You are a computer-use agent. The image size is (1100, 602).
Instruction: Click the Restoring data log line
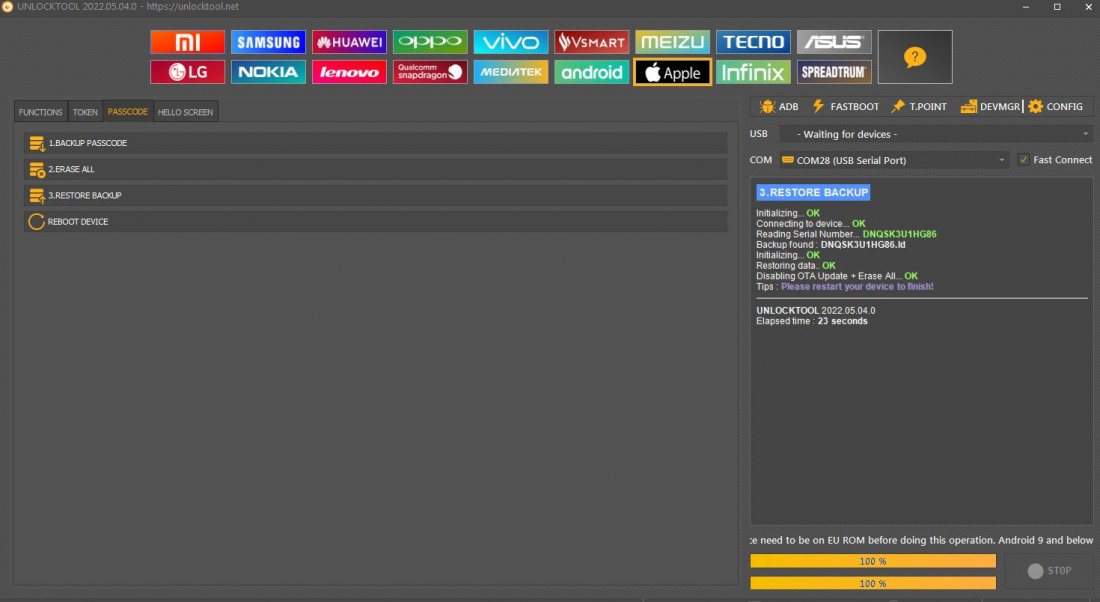(796, 266)
